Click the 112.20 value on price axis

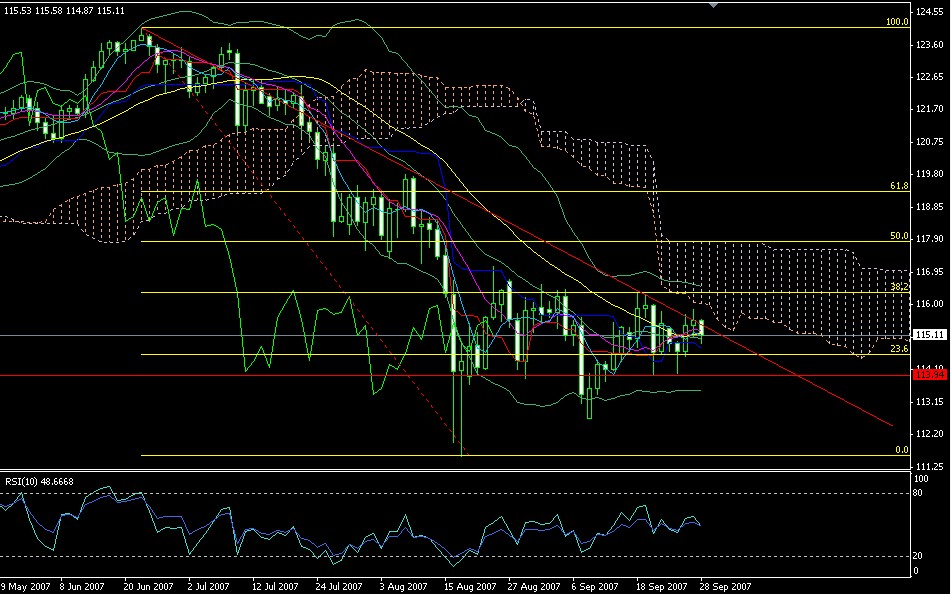click(930, 434)
